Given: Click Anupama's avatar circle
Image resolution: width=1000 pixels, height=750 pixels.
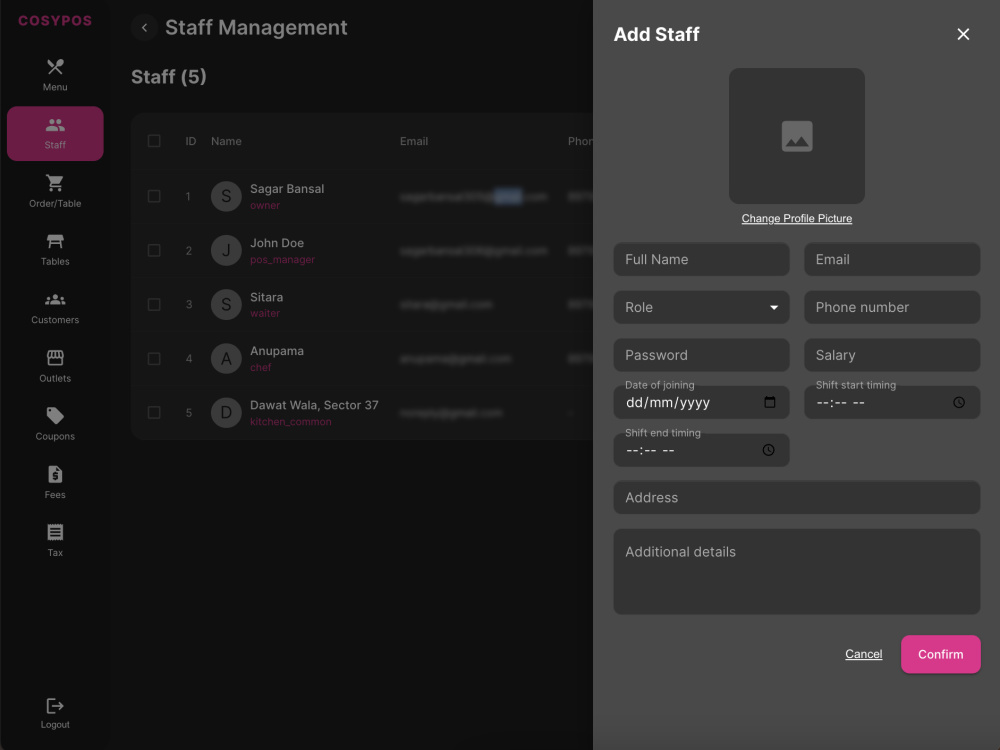Looking at the screenshot, I should click(226, 359).
